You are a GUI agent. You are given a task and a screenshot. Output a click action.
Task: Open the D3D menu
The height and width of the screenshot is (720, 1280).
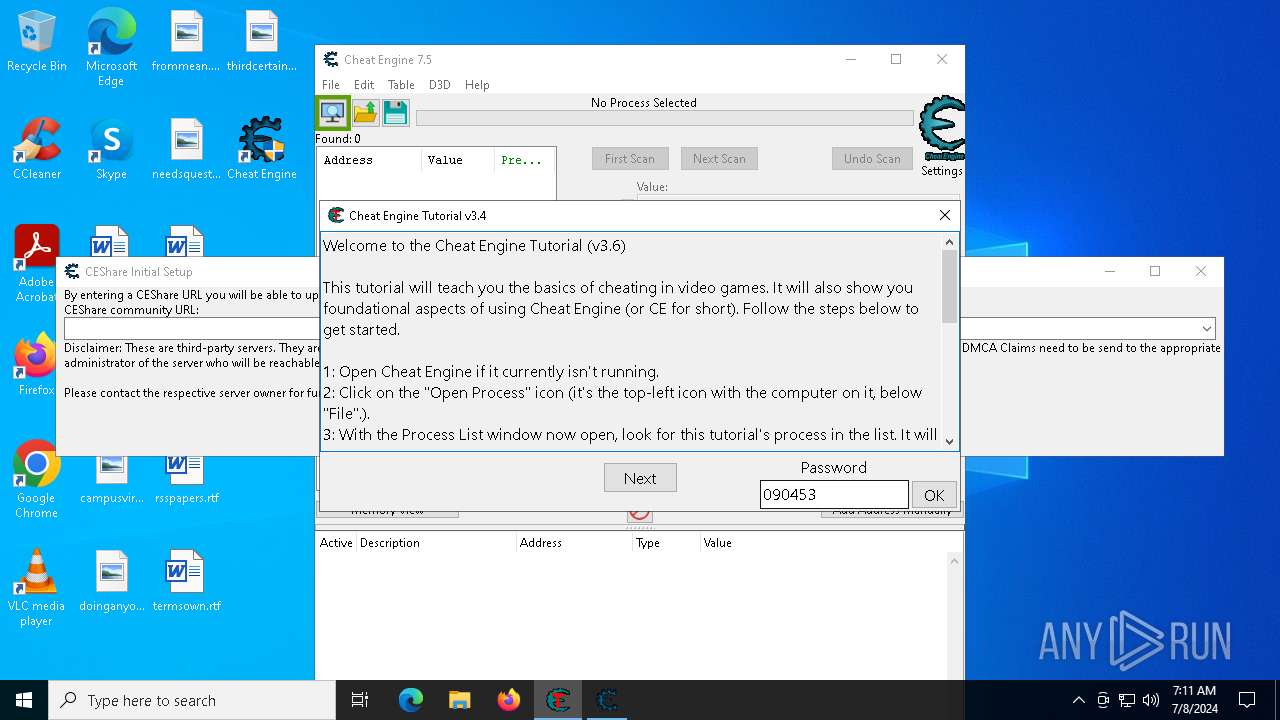click(x=439, y=85)
